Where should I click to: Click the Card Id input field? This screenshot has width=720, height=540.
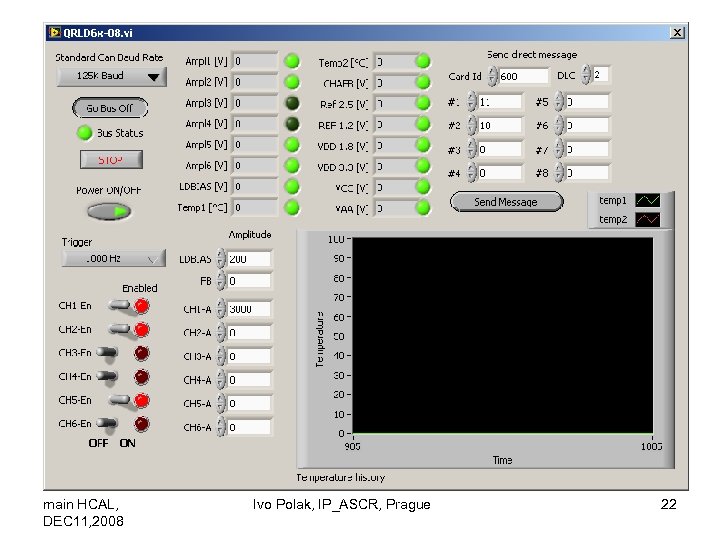pos(523,76)
